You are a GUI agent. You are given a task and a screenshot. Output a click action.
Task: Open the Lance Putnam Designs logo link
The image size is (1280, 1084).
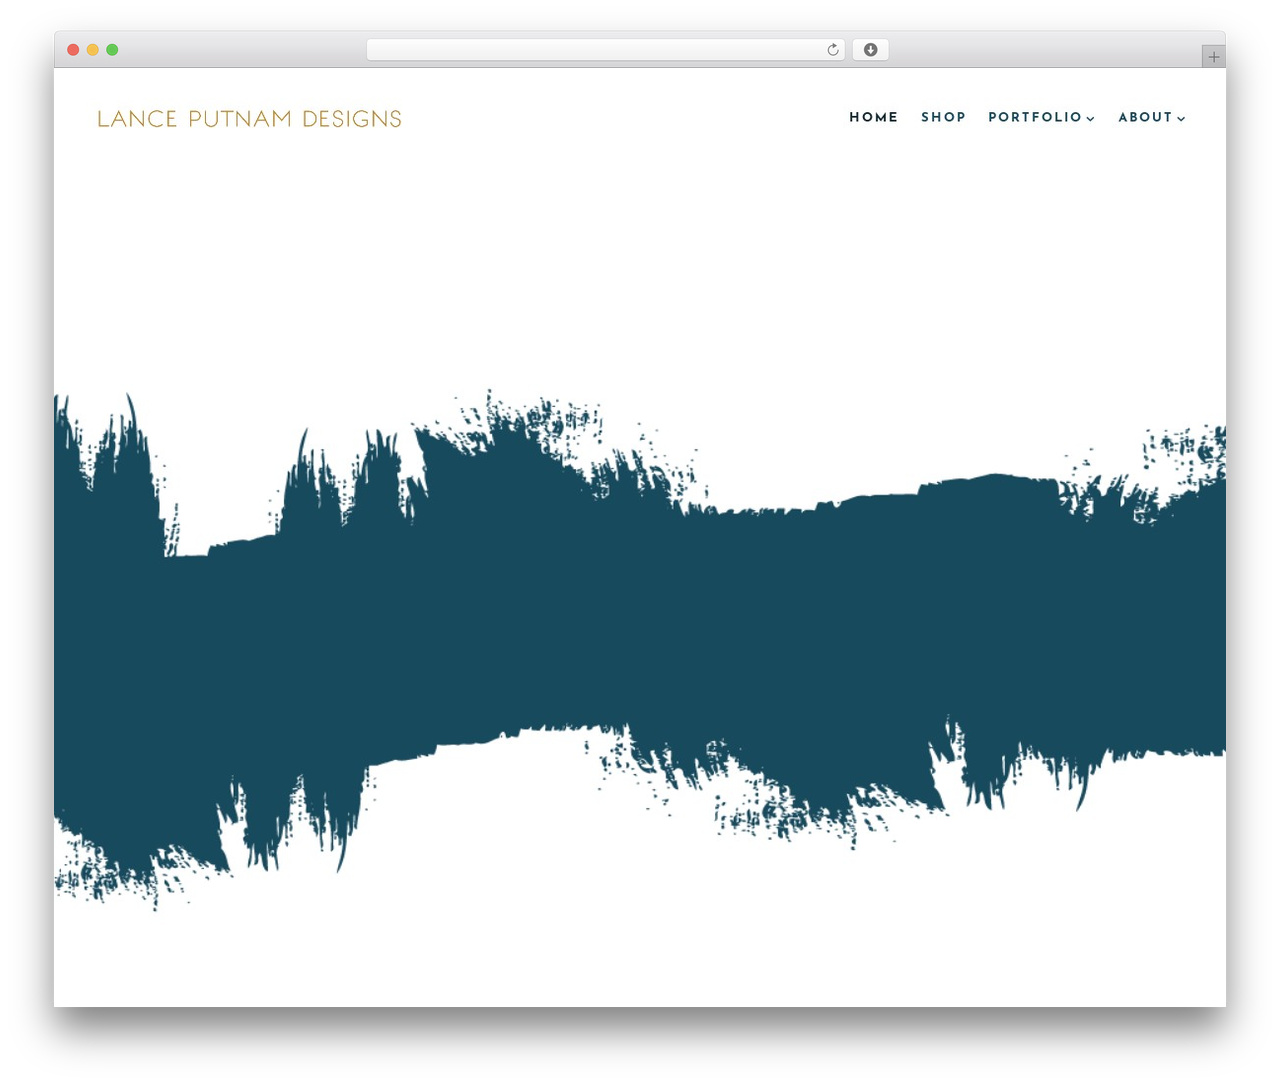(249, 119)
